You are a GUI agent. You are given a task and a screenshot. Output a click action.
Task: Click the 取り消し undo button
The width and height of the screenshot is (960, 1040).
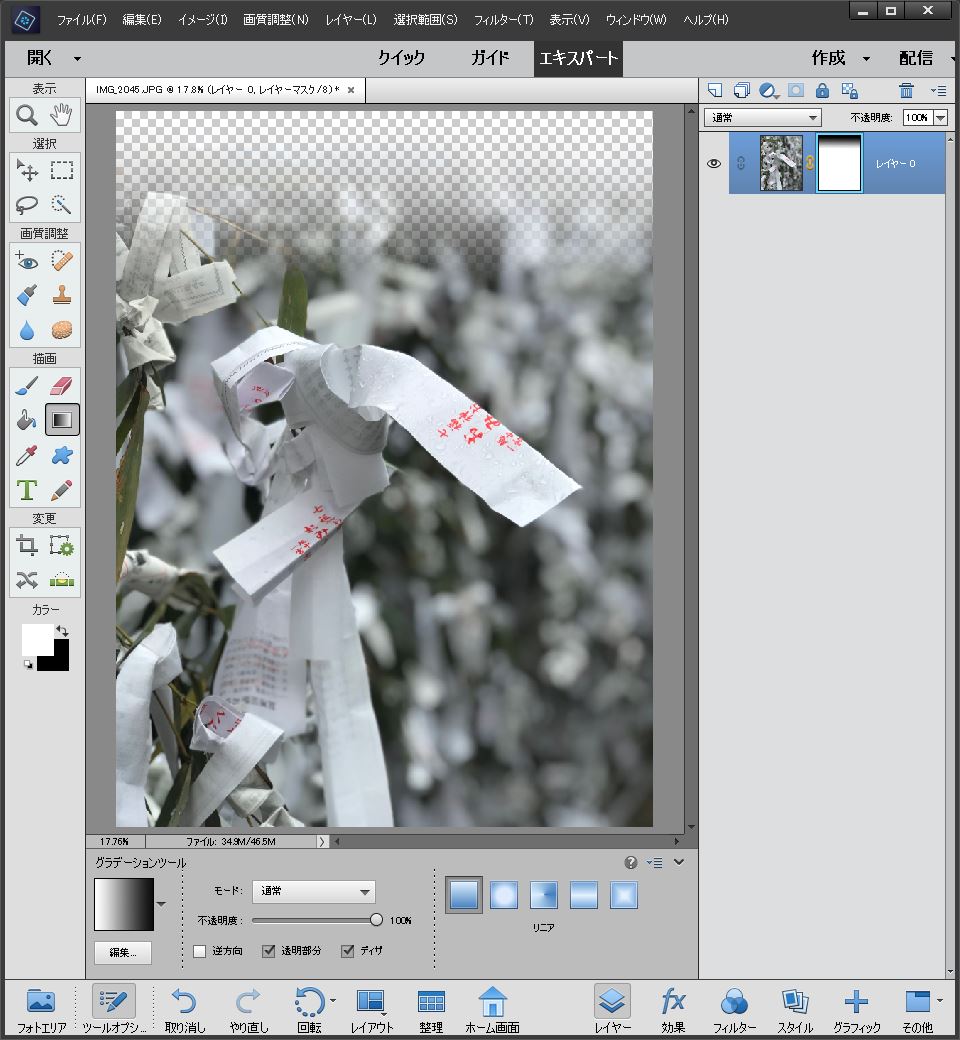click(183, 1007)
